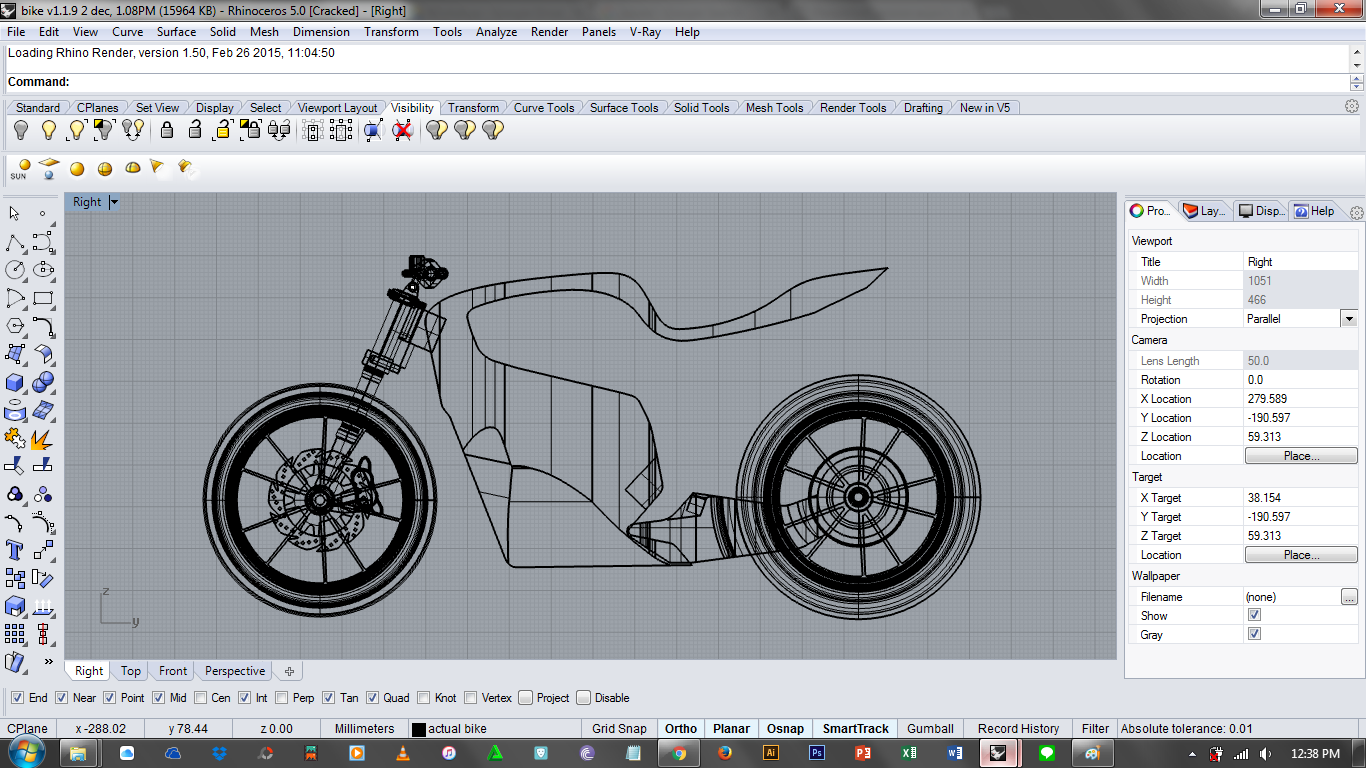The image size is (1366, 768).
Task: Click the Show Objects yellow bulb icon
Action: (48, 130)
